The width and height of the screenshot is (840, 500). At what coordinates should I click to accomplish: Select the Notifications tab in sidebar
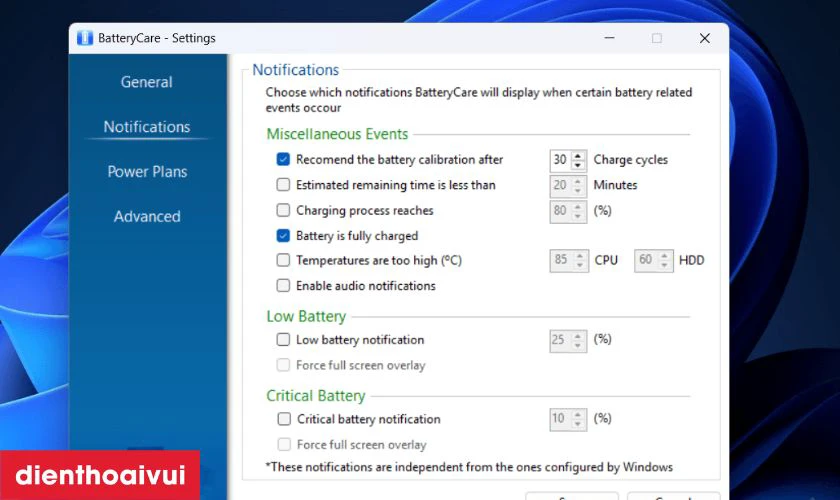point(147,127)
